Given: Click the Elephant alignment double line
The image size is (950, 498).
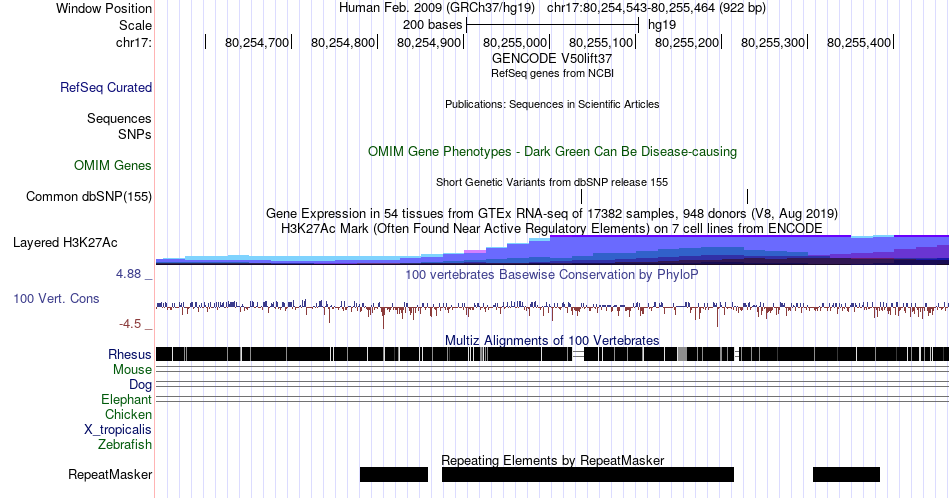Looking at the screenshot, I should [553, 399].
